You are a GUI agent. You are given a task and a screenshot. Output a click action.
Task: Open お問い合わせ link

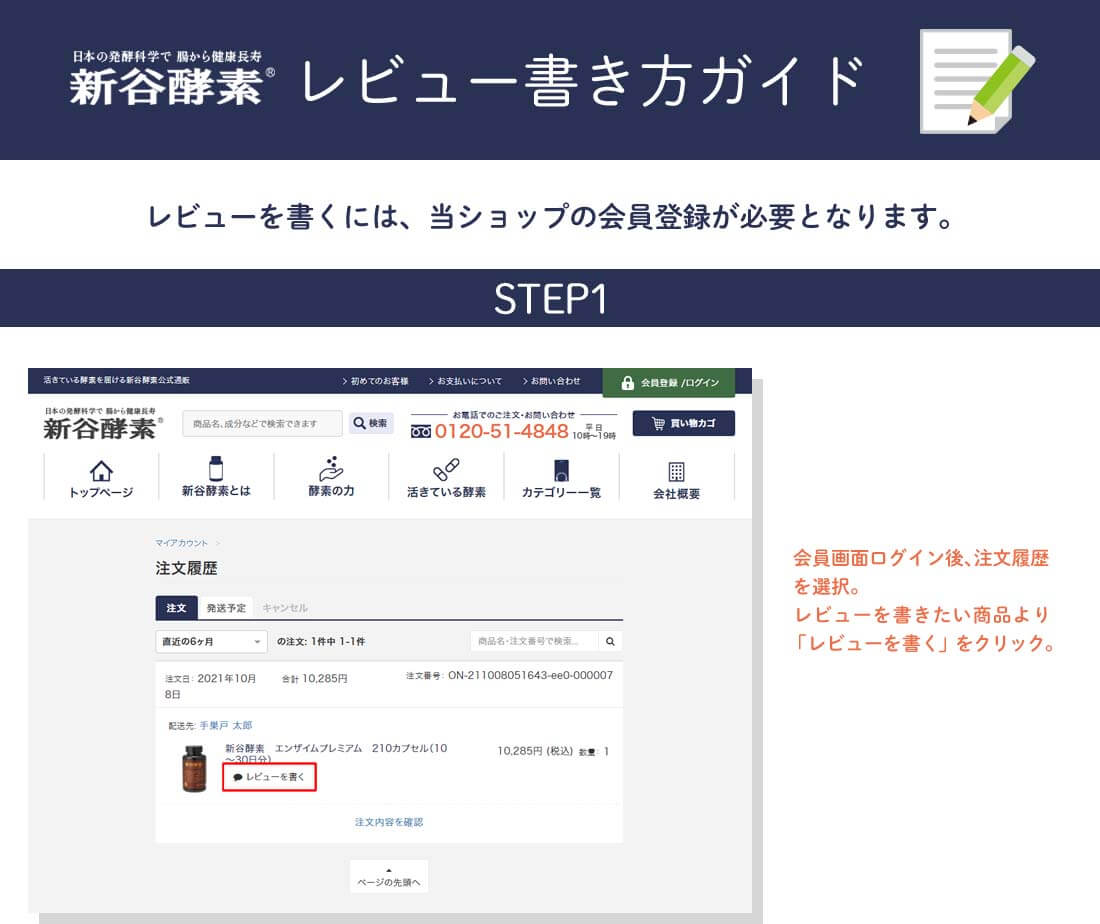(551, 381)
